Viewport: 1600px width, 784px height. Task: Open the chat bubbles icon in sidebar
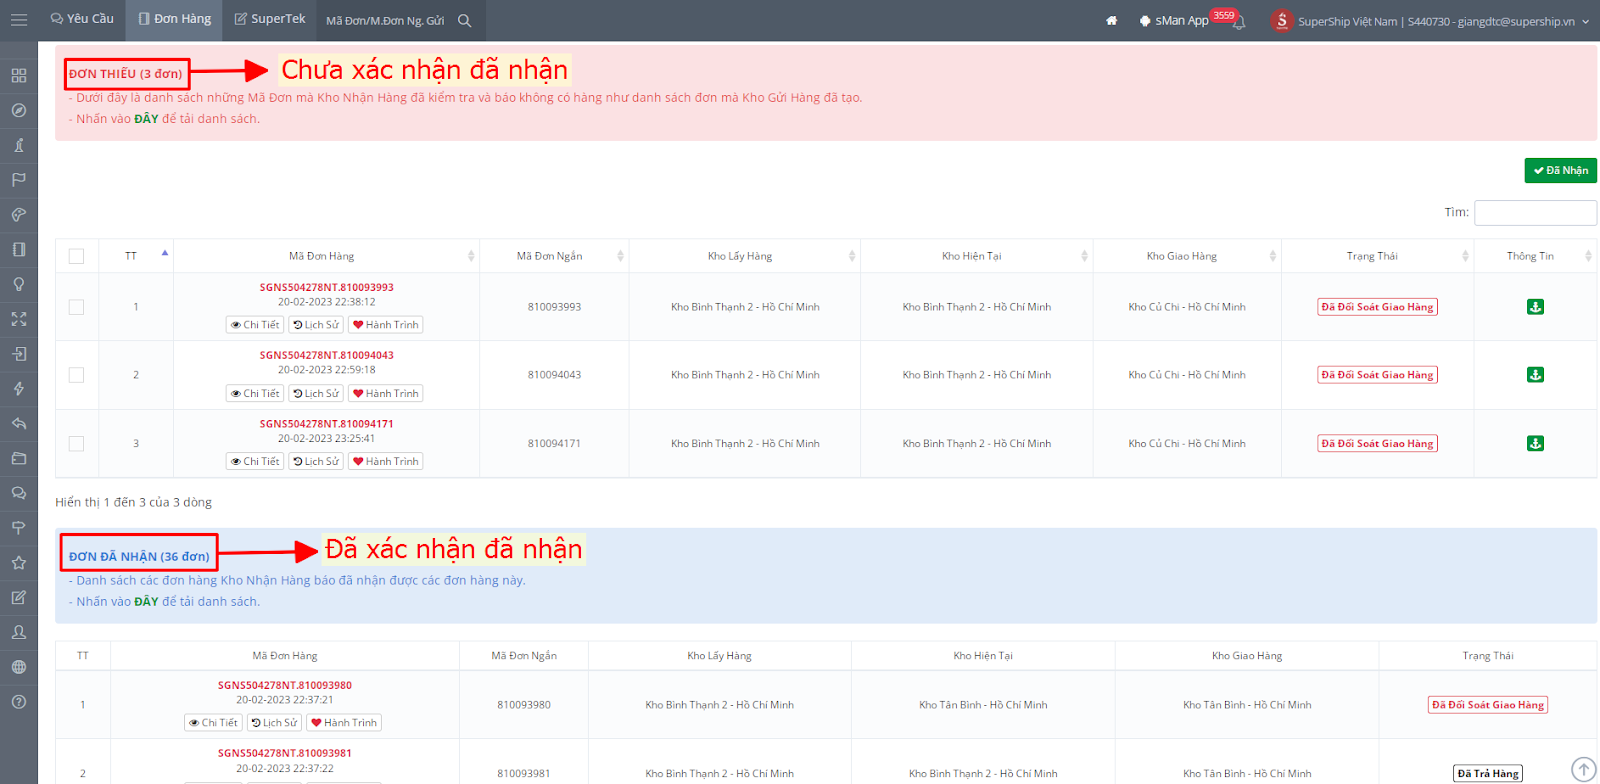click(19, 493)
